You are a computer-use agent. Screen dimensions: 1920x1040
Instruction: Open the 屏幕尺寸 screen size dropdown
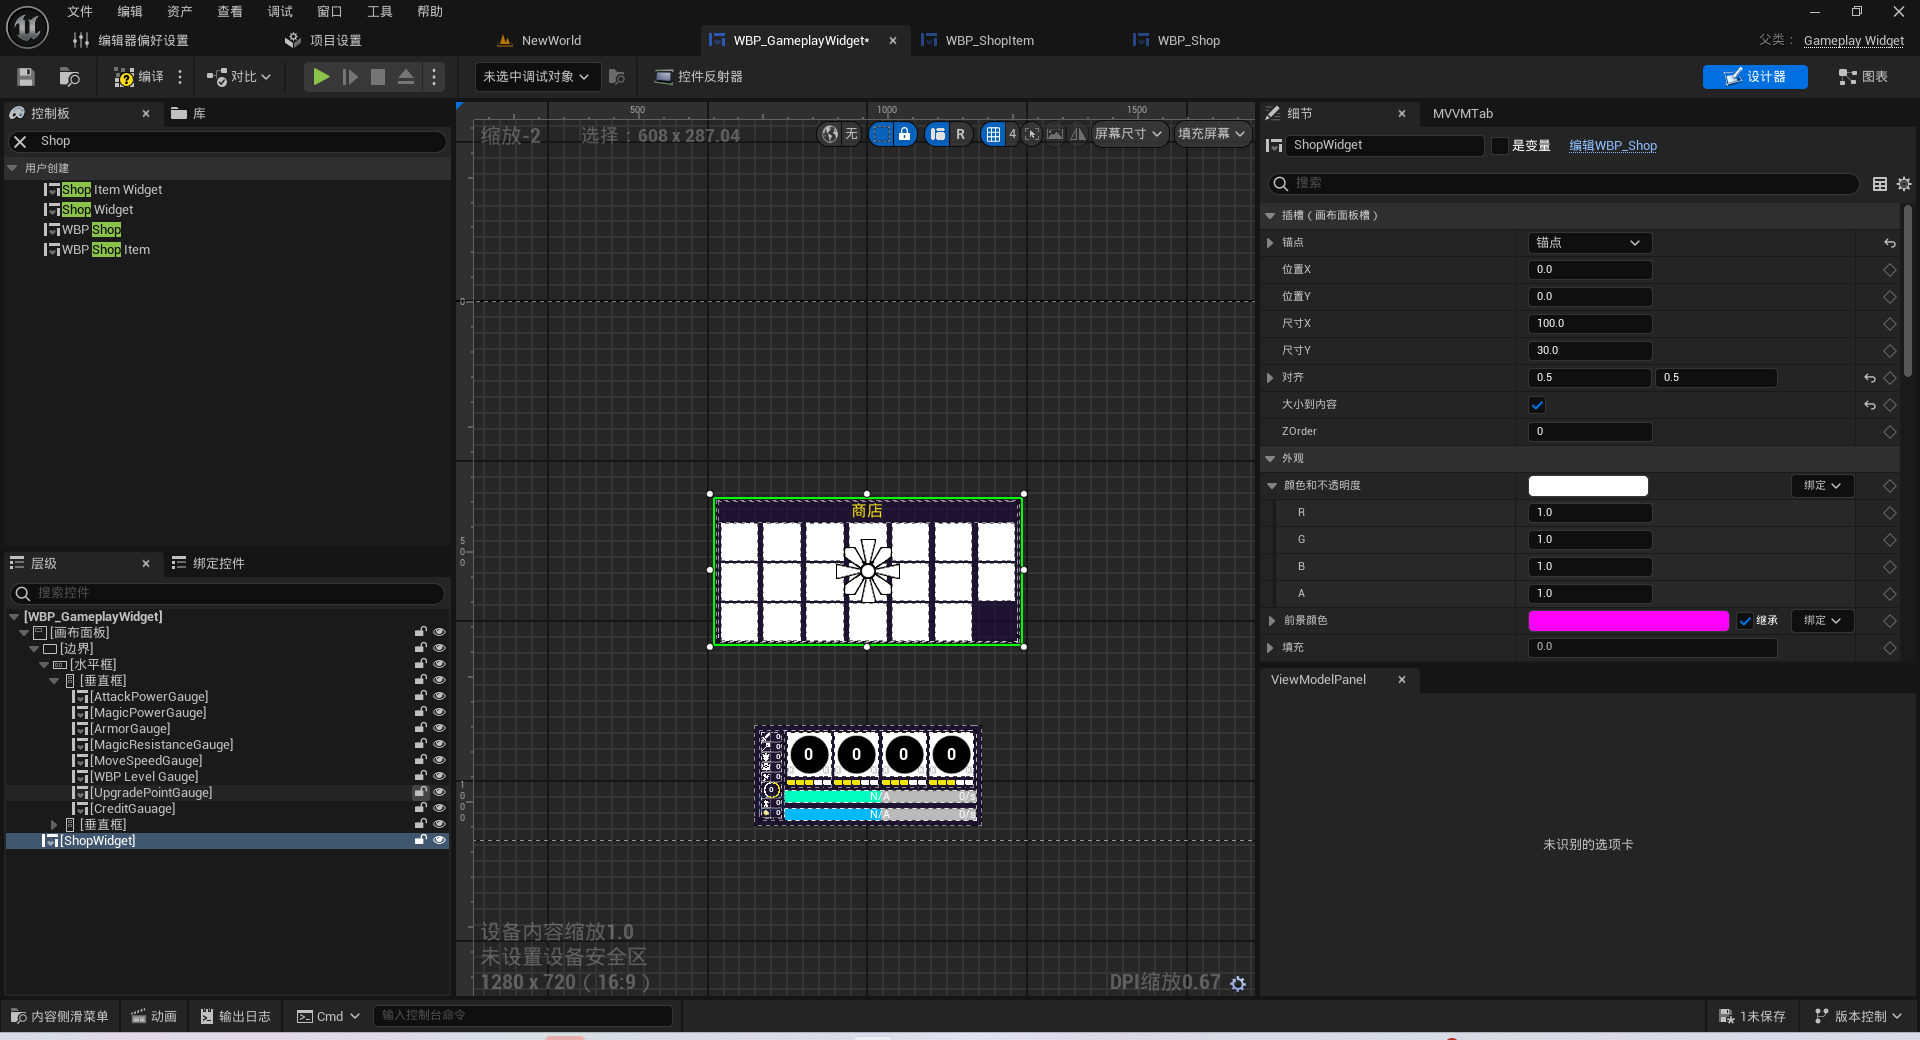1129,134
